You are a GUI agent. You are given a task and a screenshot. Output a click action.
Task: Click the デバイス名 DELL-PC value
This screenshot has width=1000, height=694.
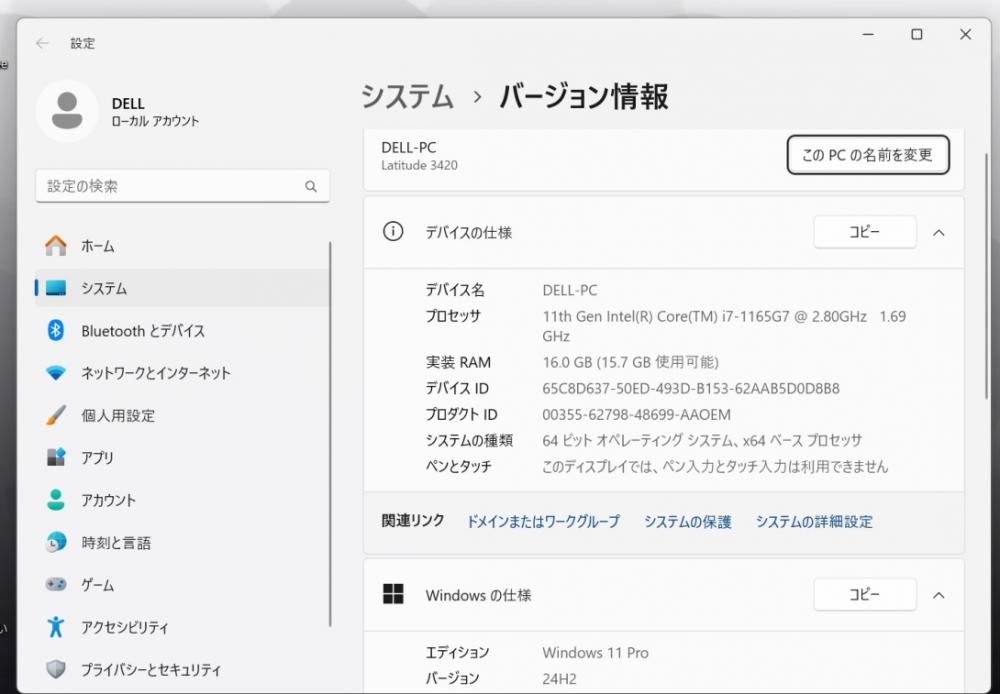(570, 290)
